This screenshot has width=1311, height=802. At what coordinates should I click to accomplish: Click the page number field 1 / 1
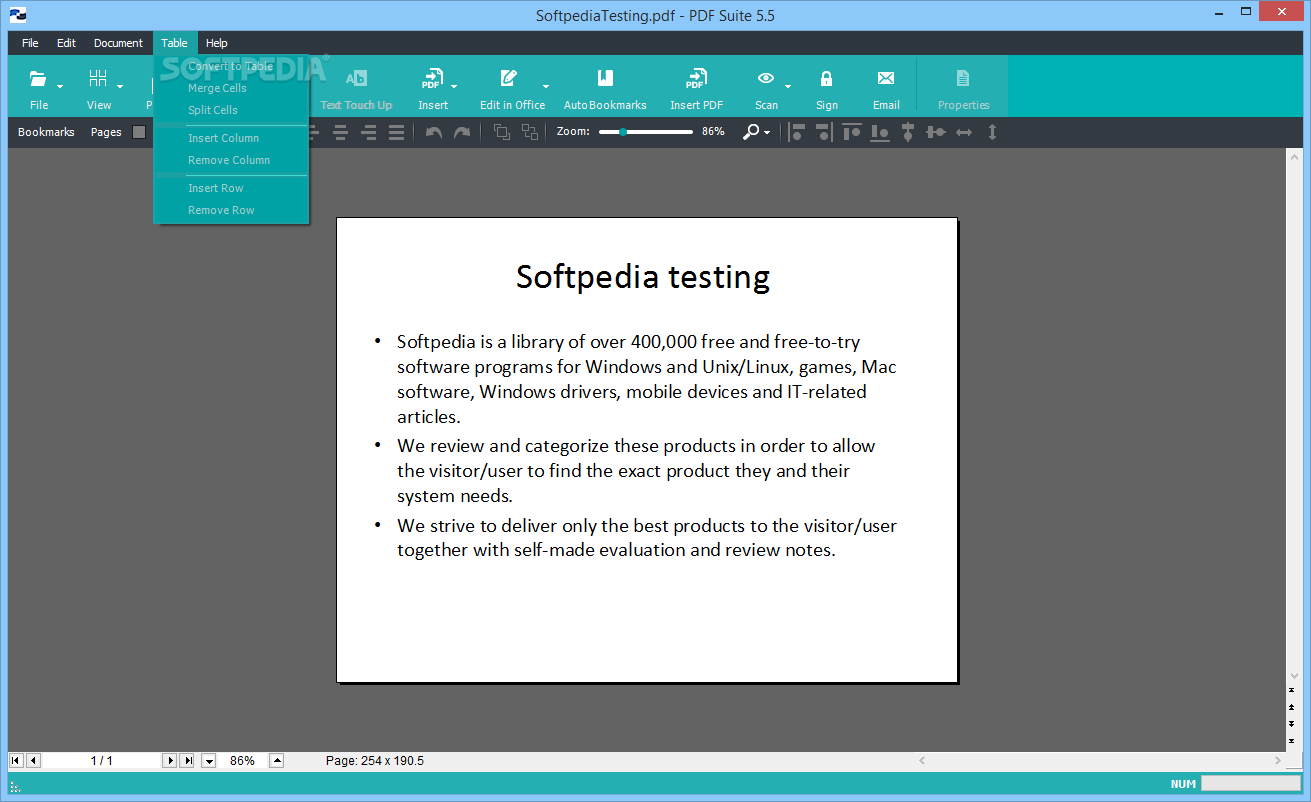click(101, 761)
